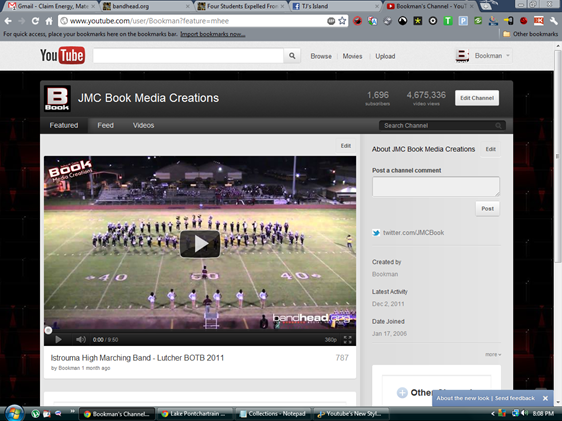Mute the video with the volume icon

point(81,339)
